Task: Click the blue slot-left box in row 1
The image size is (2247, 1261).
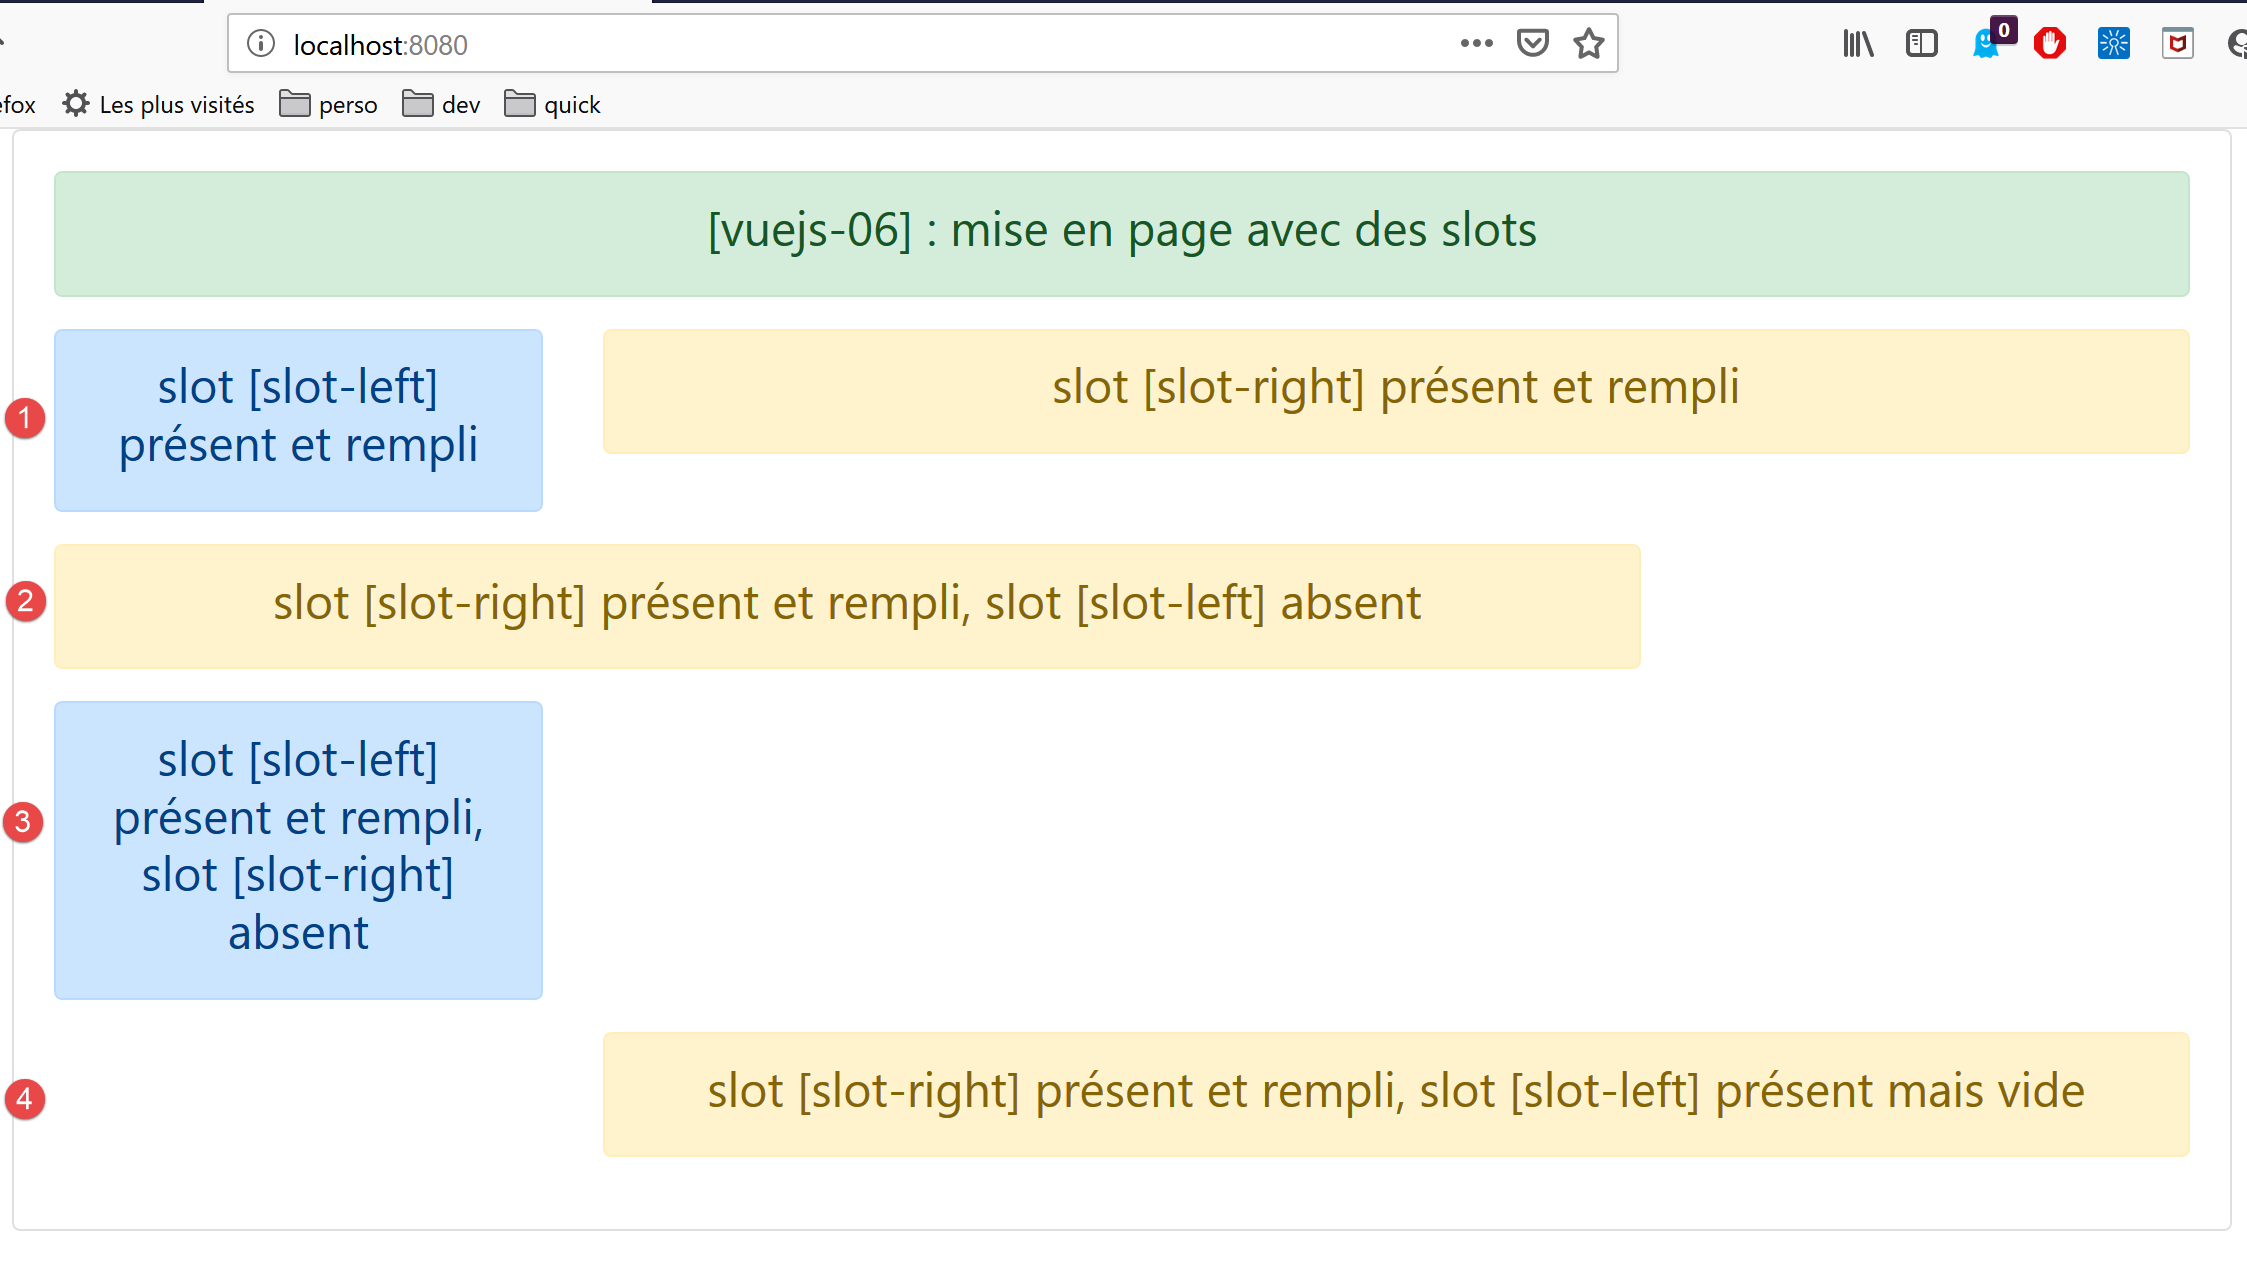Action: click(298, 419)
